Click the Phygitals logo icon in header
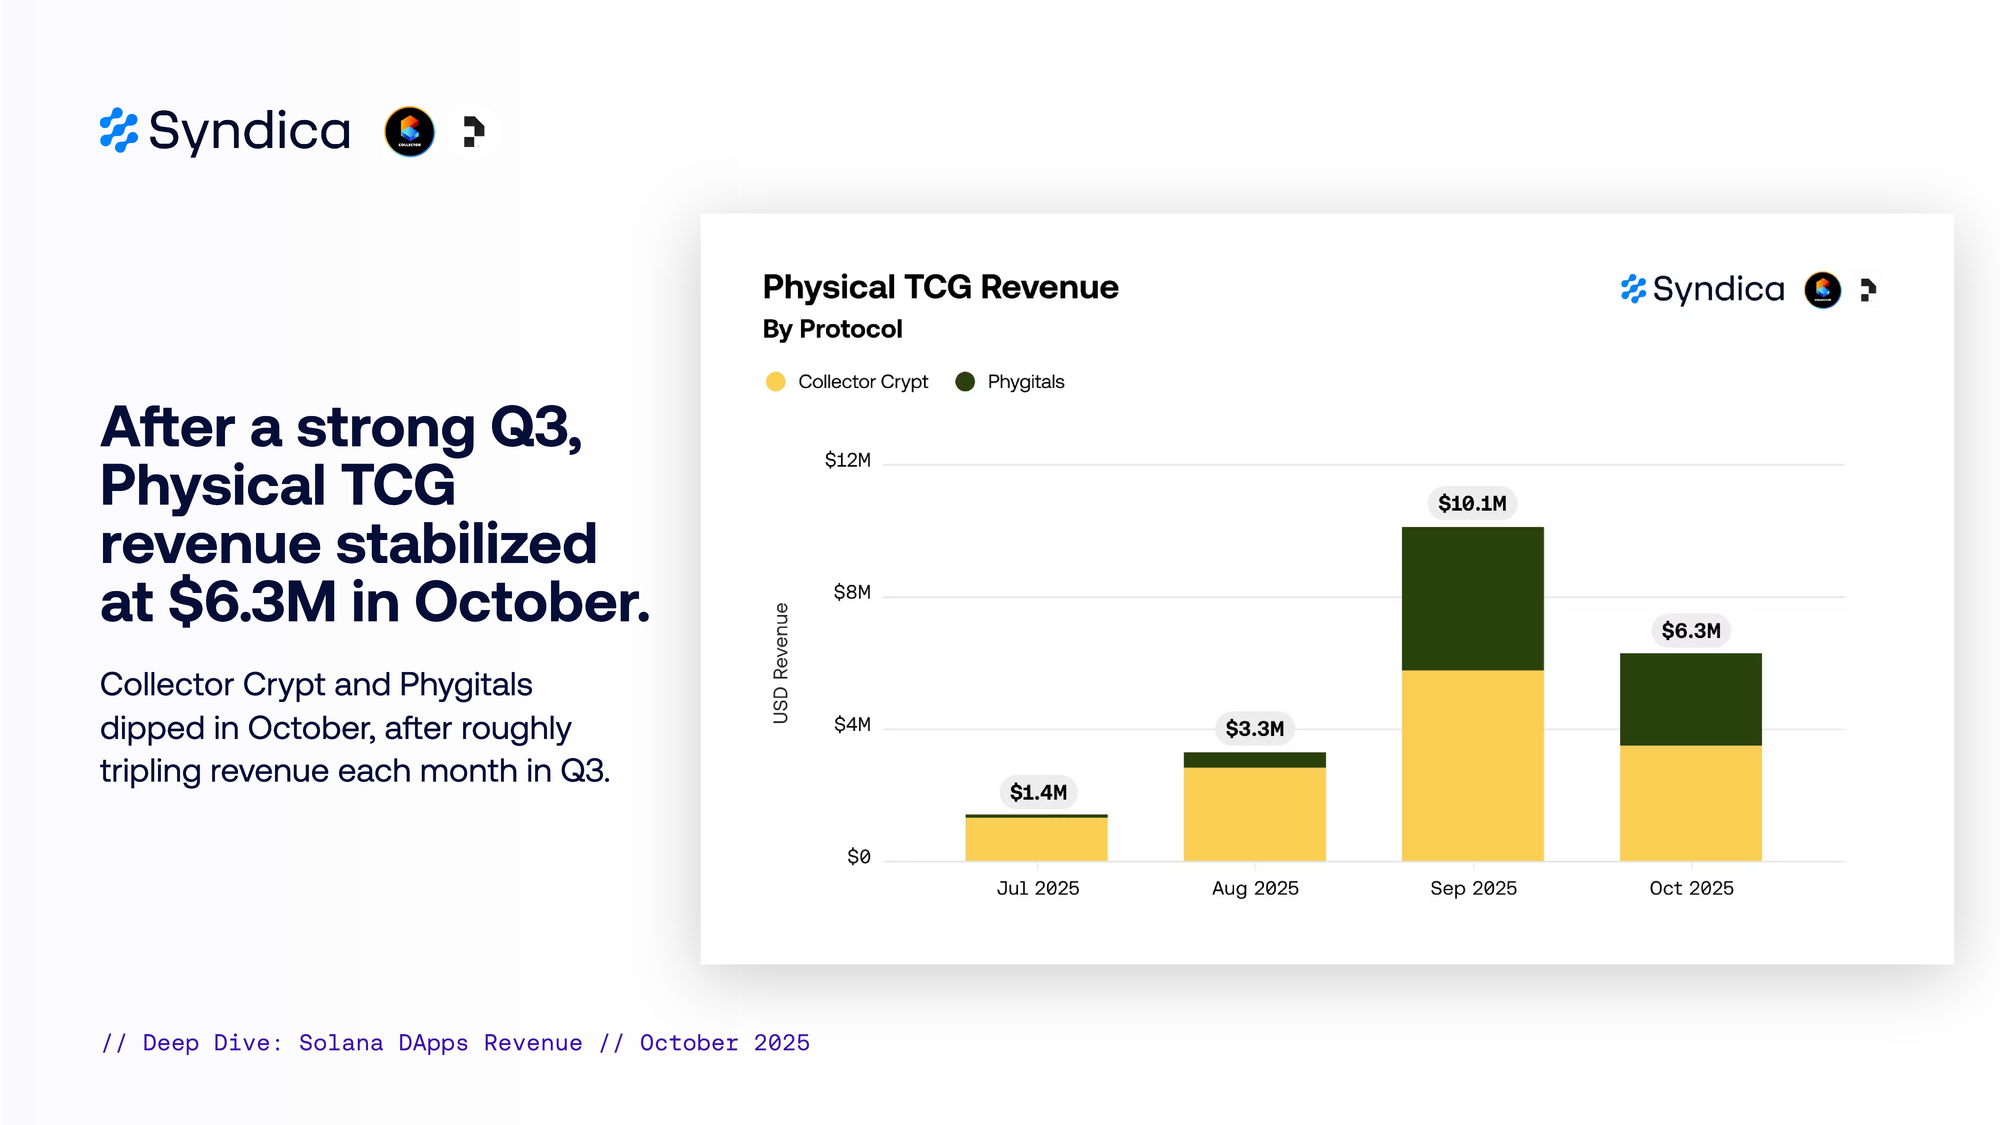Image resolution: width=2000 pixels, height=1125 pixels. 473,131
